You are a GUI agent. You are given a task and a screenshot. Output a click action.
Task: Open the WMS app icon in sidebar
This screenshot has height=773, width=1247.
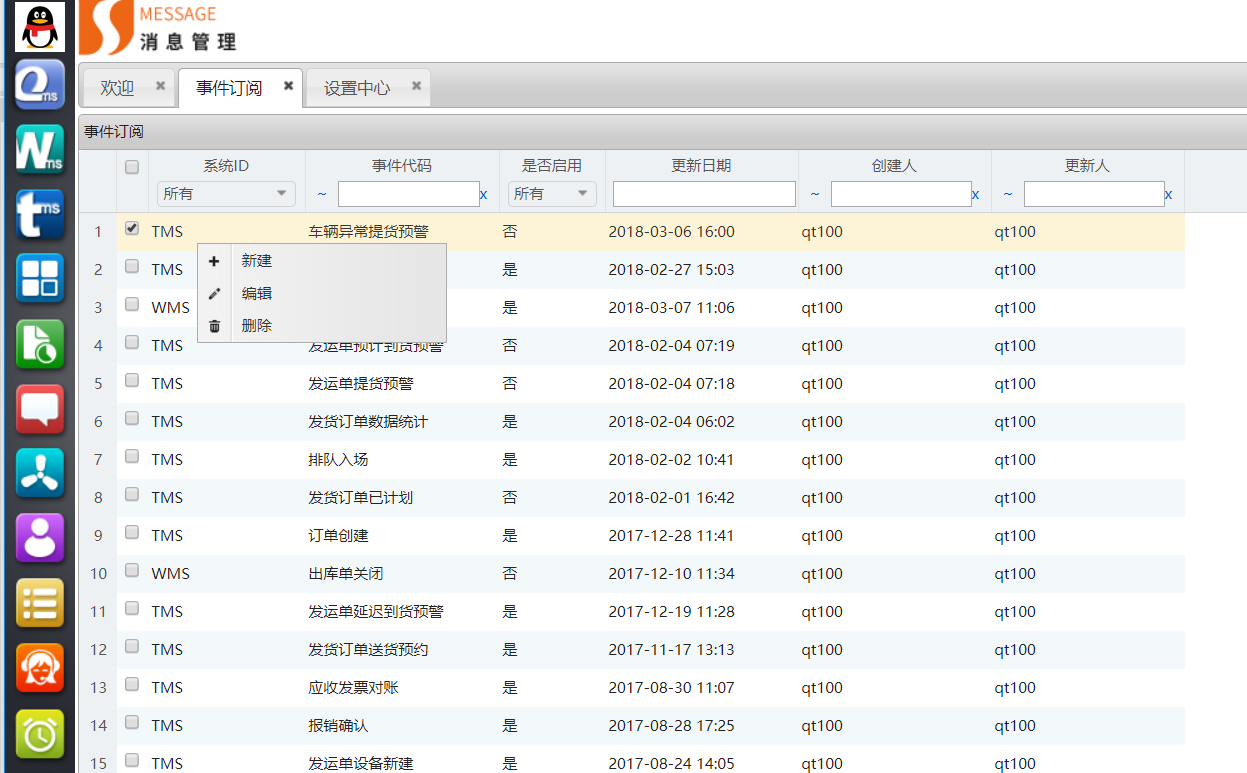(x=40, y=150)
